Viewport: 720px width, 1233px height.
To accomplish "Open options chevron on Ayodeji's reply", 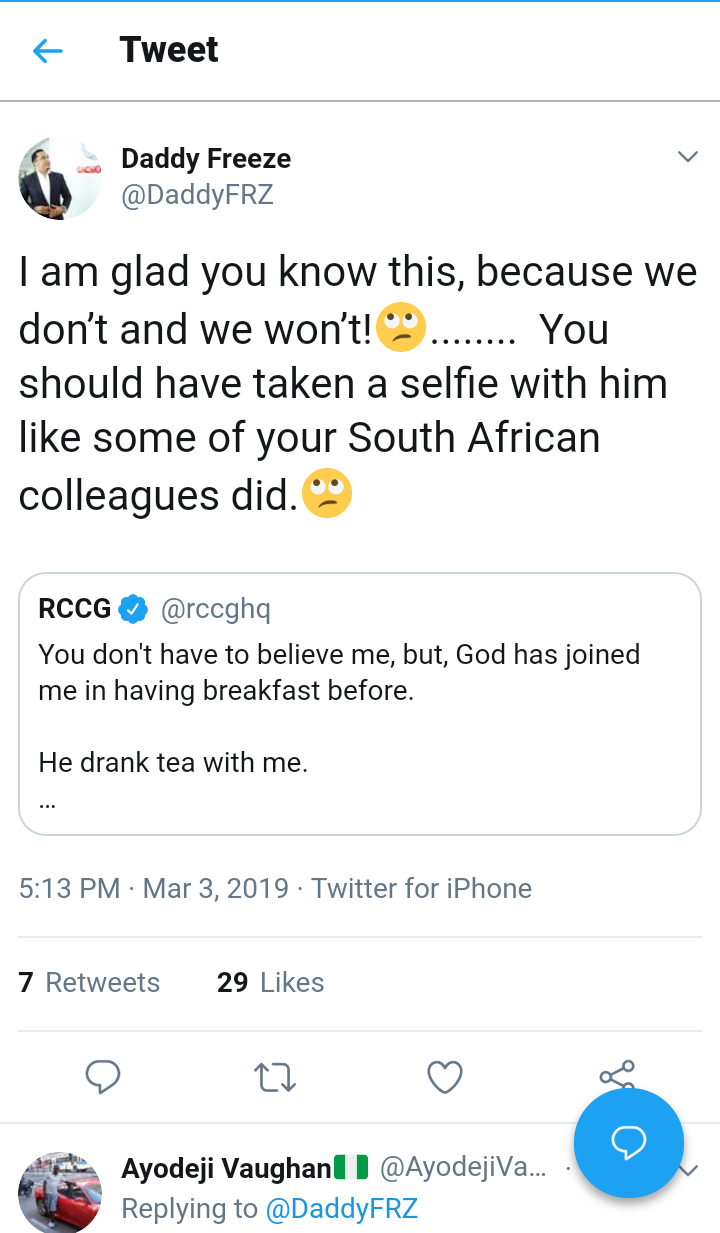I will [688, 1171].
